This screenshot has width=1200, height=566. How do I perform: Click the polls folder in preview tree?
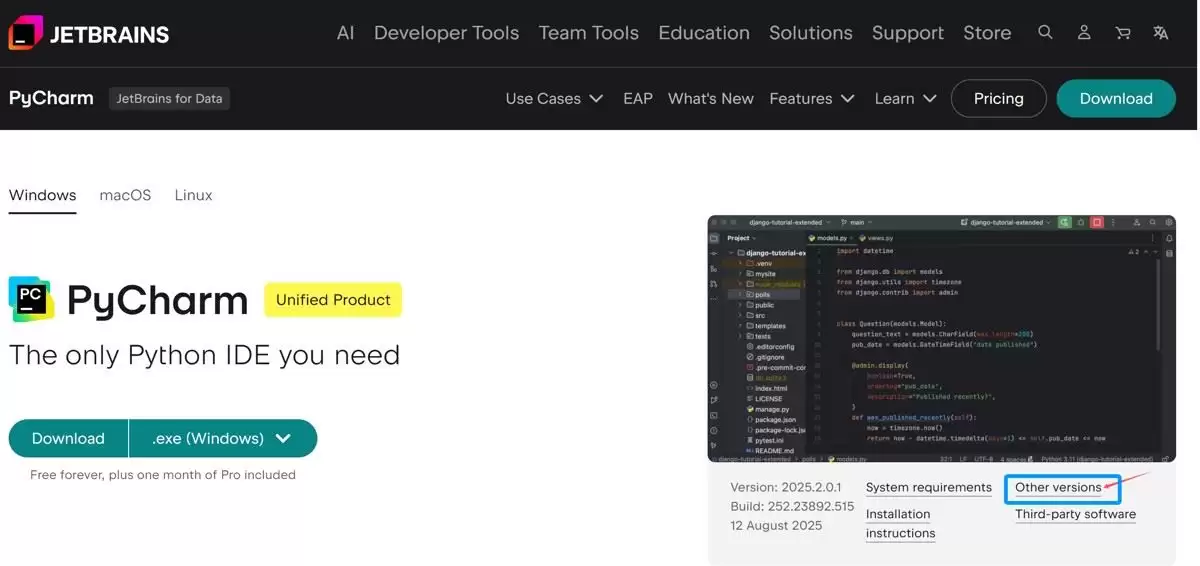pos(757,295)
